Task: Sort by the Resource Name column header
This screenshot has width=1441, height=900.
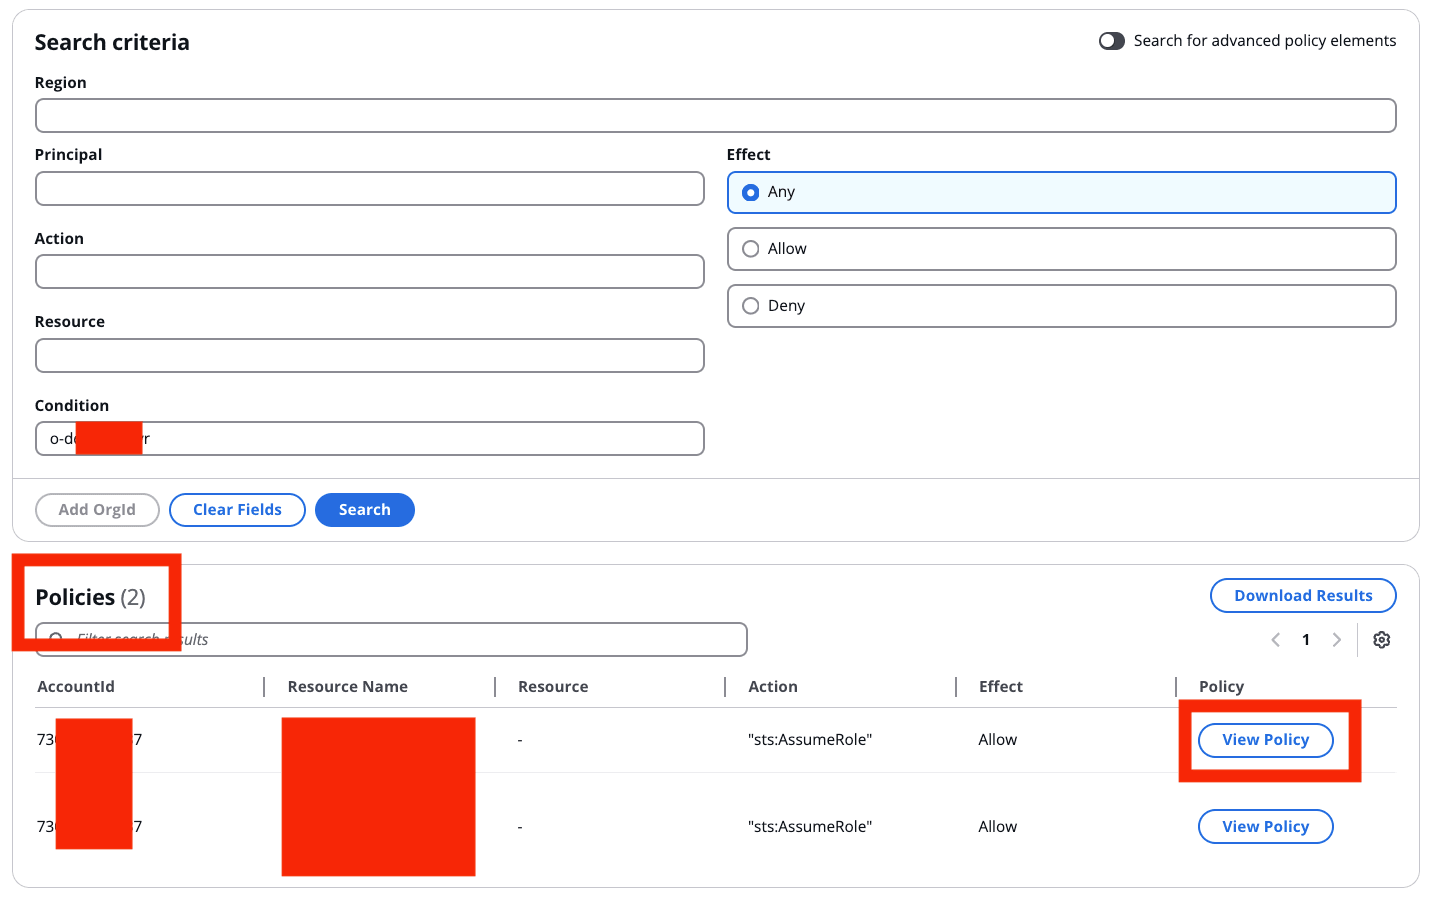Action: pyautogui.click(x=347, y=687)
